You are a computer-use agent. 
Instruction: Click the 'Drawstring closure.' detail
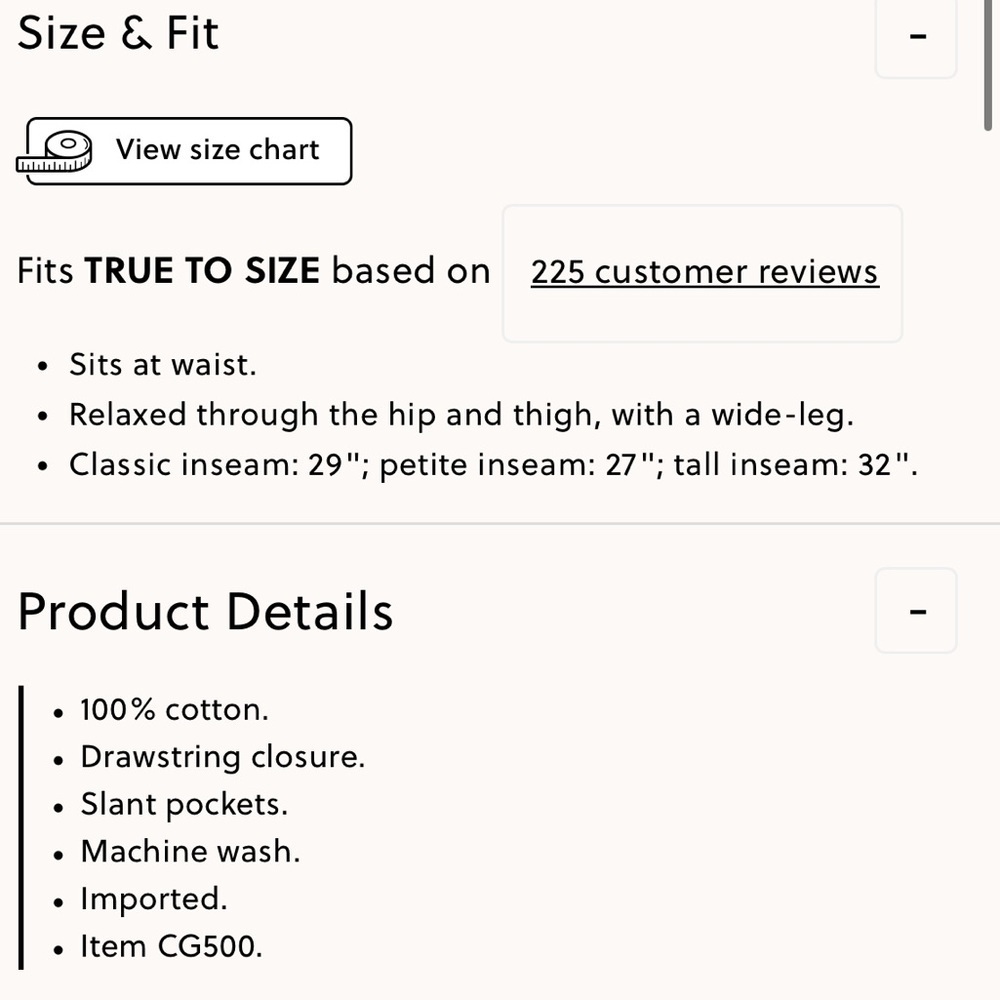tap(222, 757)
